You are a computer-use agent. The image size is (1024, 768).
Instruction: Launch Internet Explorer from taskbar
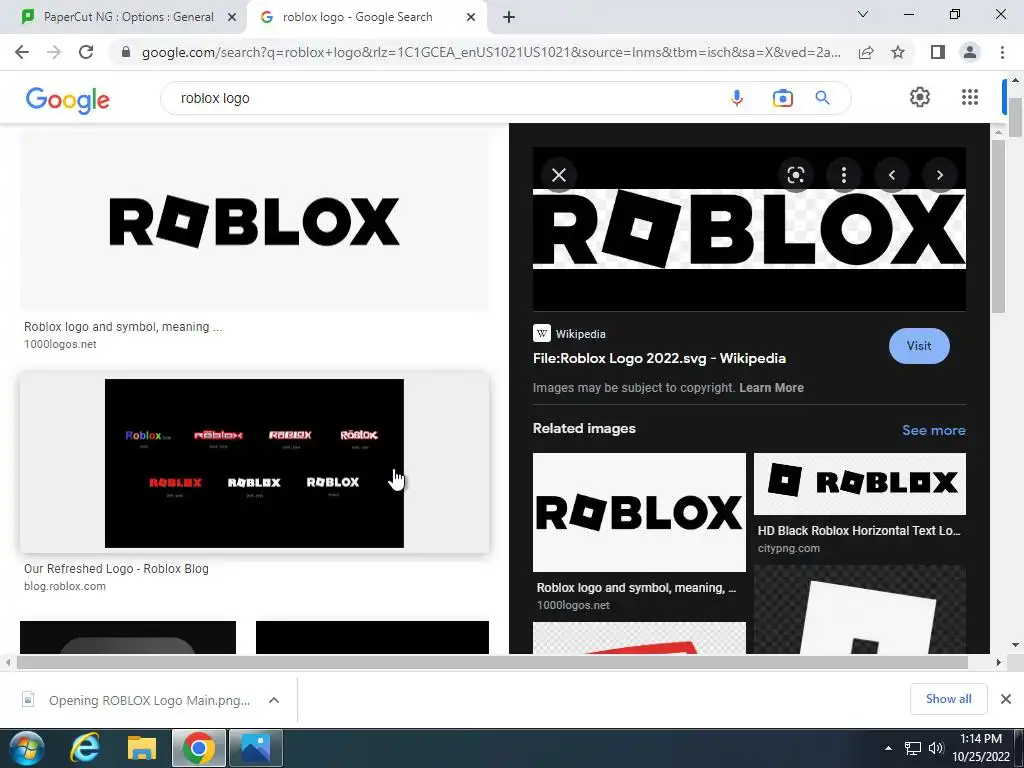(86, 748)
